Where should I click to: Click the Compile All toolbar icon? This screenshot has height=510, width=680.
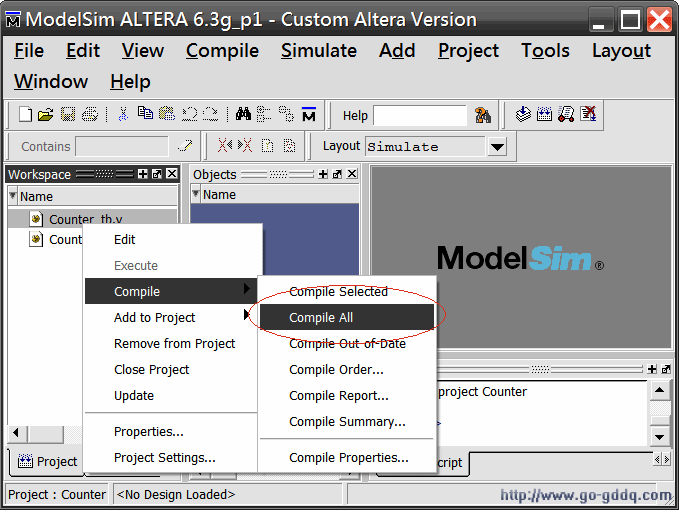545,114
